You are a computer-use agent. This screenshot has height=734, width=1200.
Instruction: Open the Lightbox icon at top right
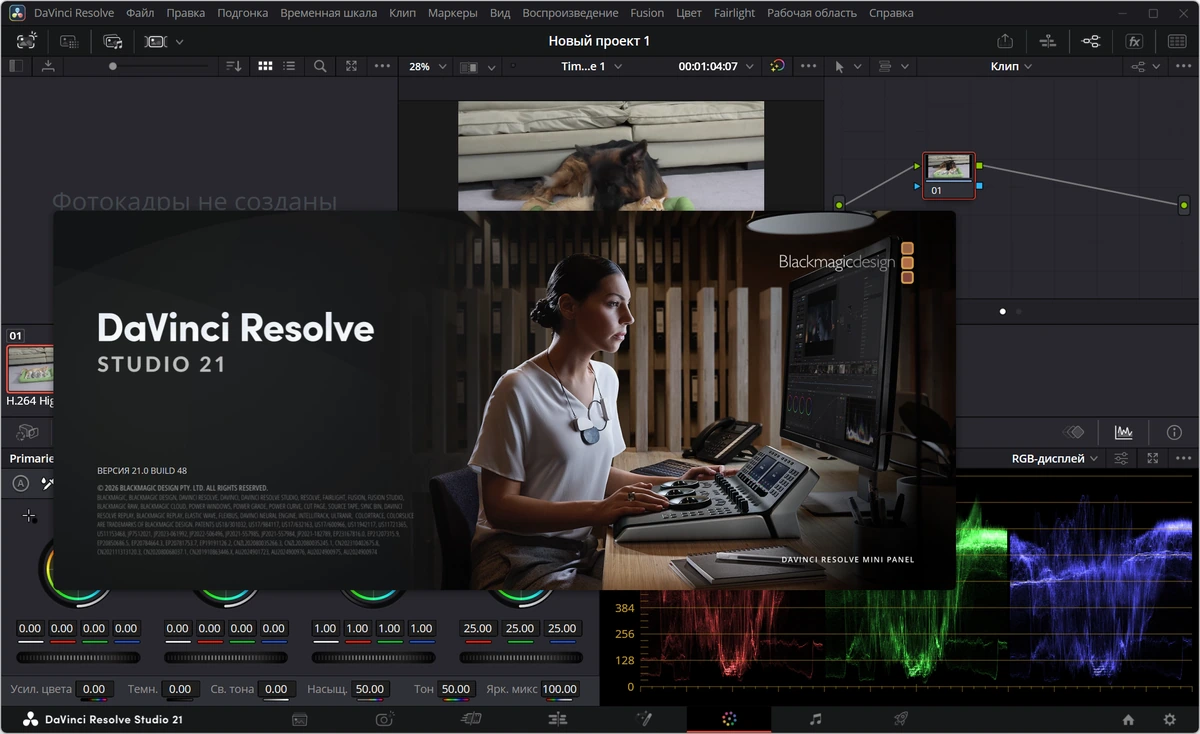click(1178, 41)
